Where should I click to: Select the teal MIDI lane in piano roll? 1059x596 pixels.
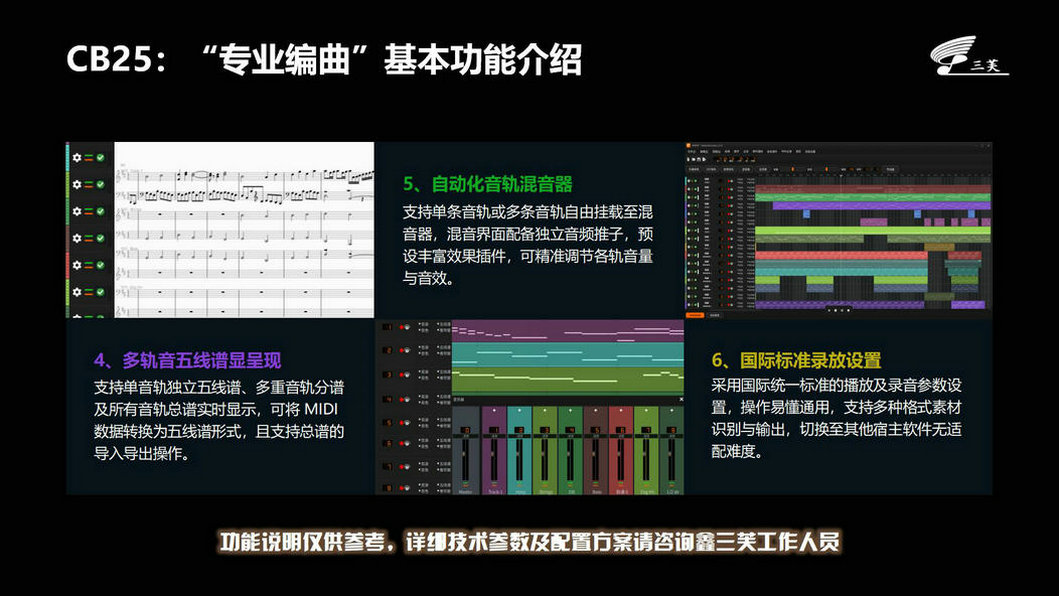click(x=567, y=355)
